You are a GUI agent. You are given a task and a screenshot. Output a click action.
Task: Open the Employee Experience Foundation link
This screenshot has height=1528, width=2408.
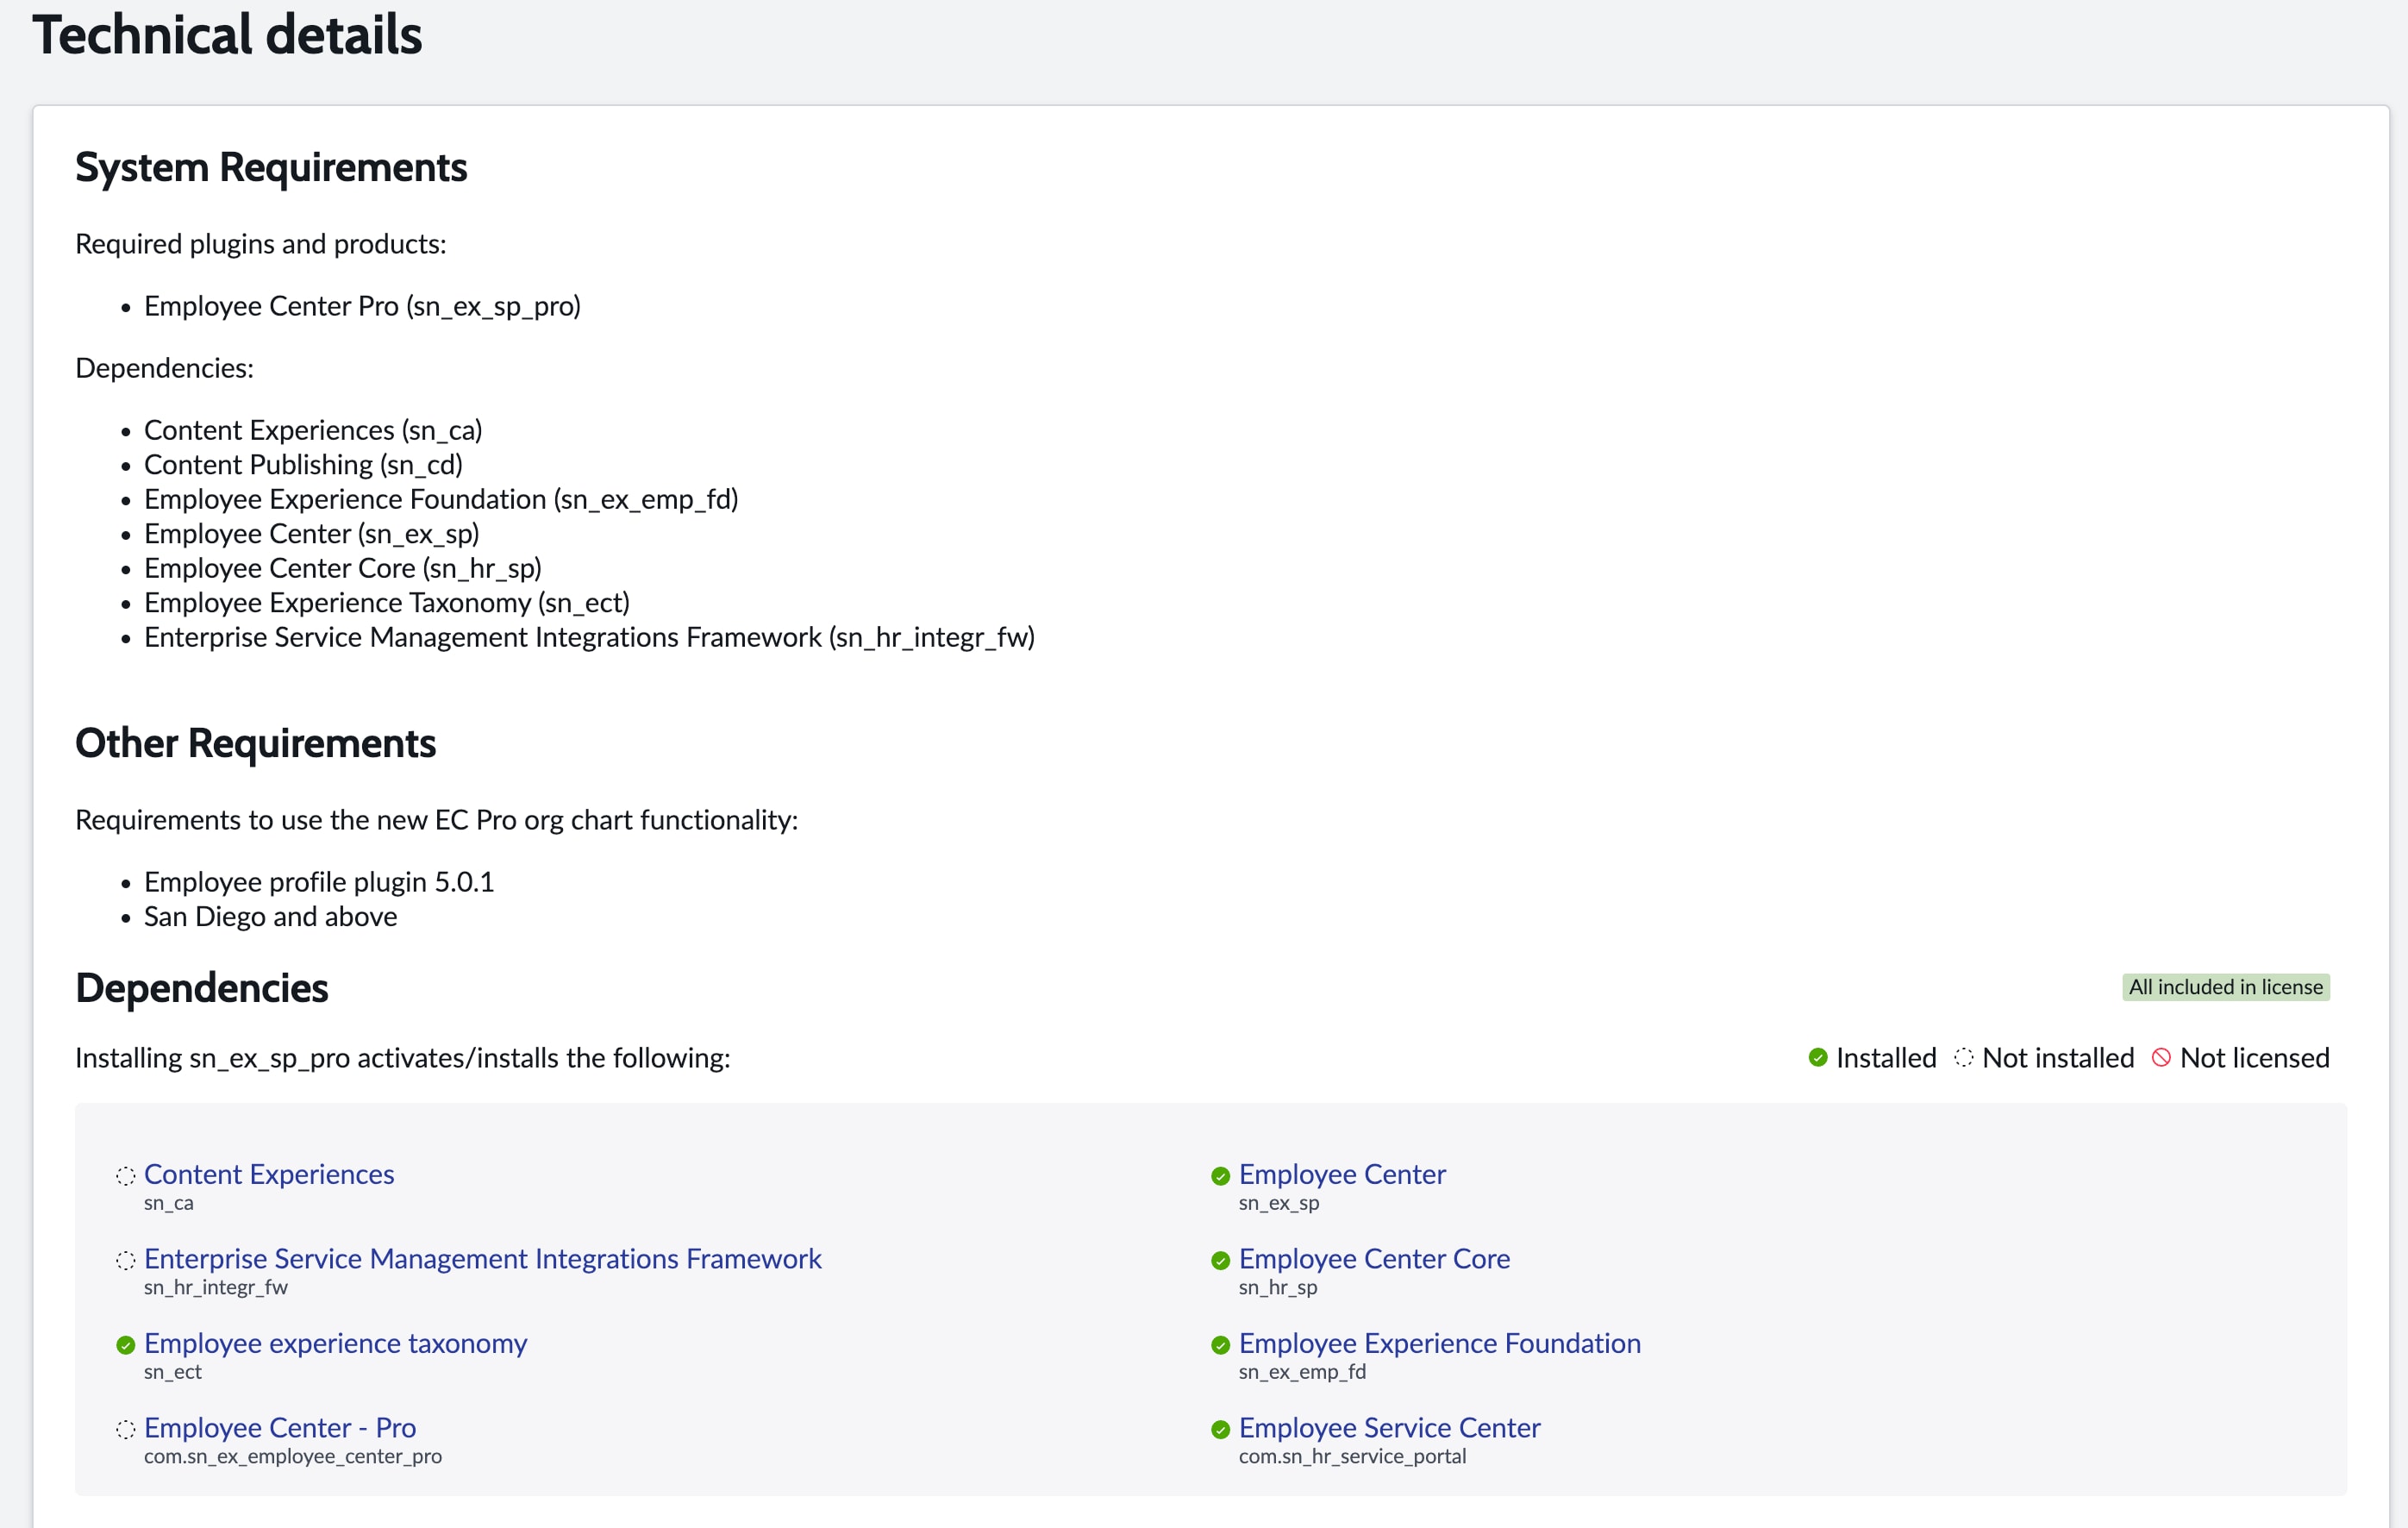click(1439, 1344)
